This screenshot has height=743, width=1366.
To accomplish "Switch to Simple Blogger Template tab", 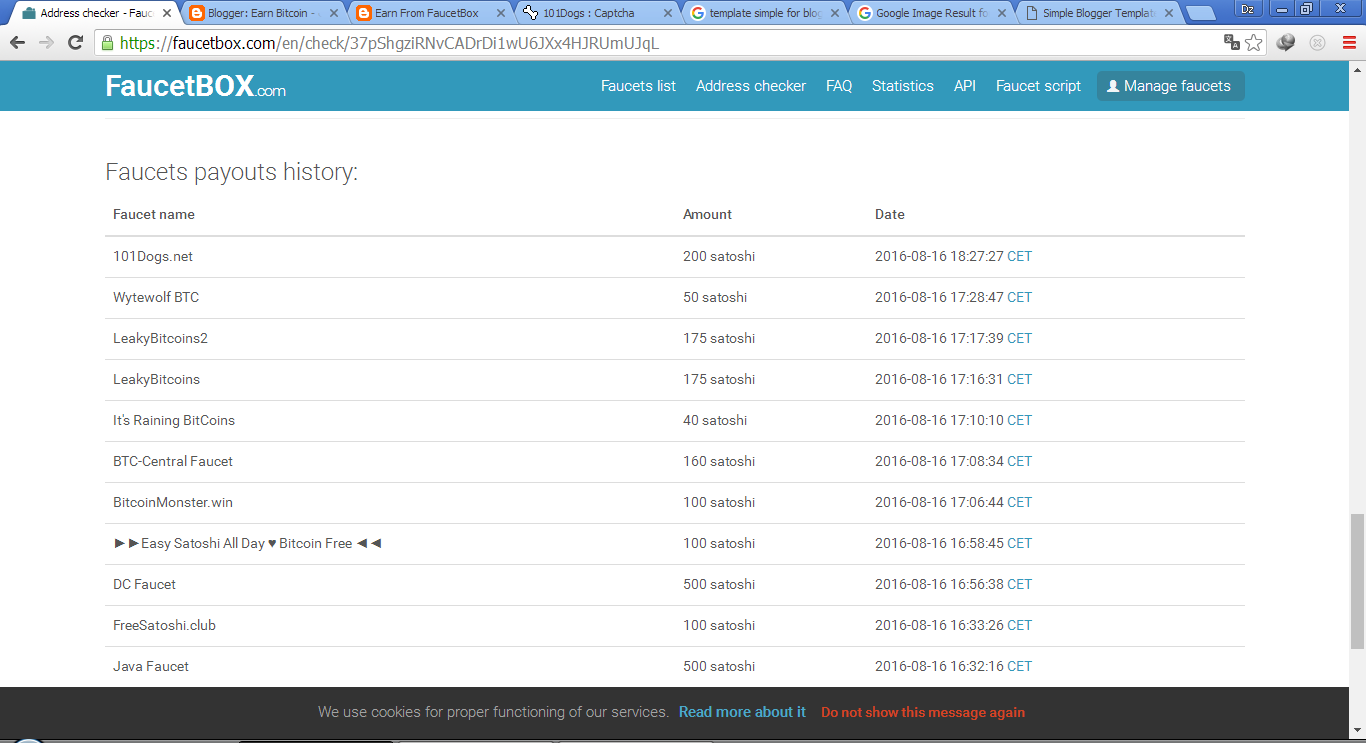I will coord(1098,13).
